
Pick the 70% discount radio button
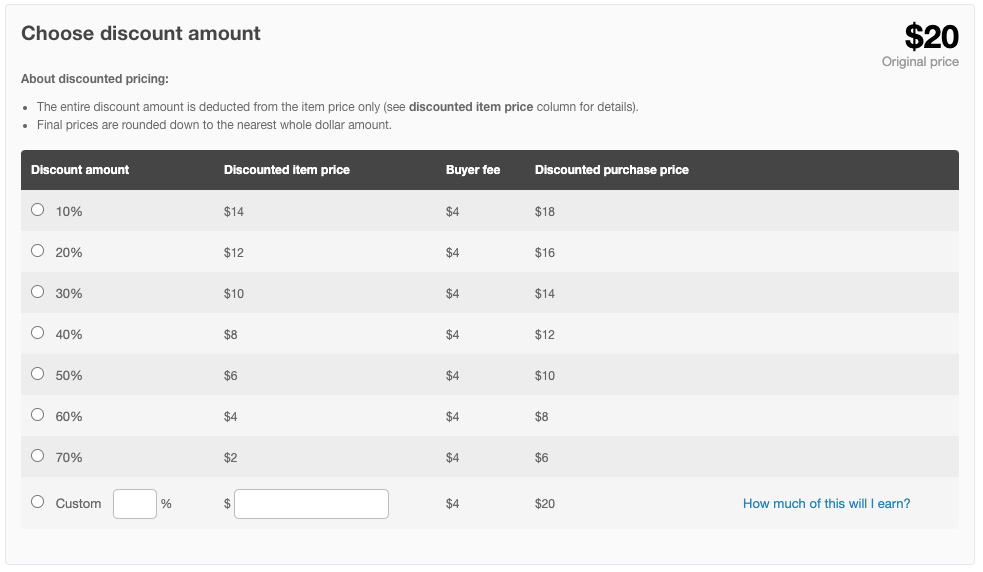pyautogui.click(x=38, y=456)
